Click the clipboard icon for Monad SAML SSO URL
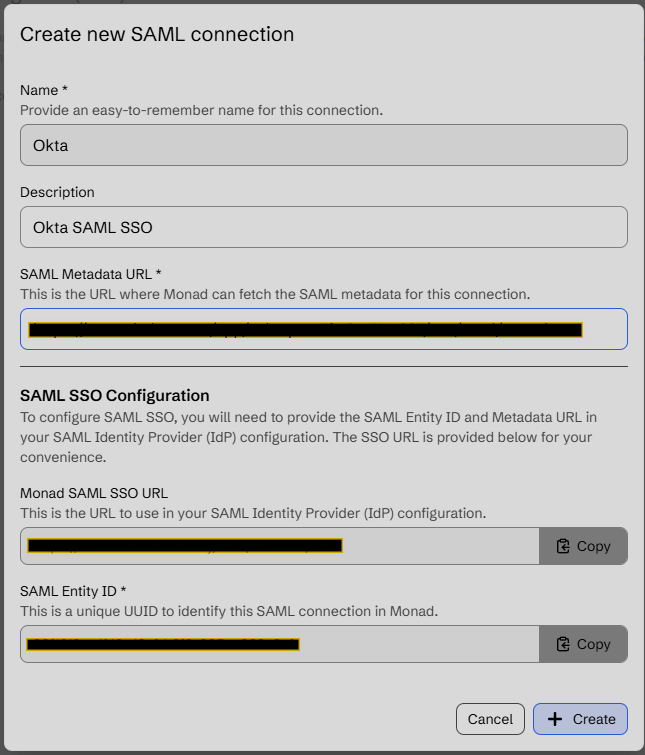This screenshot has height=755, width=645. tap(564, 546)
